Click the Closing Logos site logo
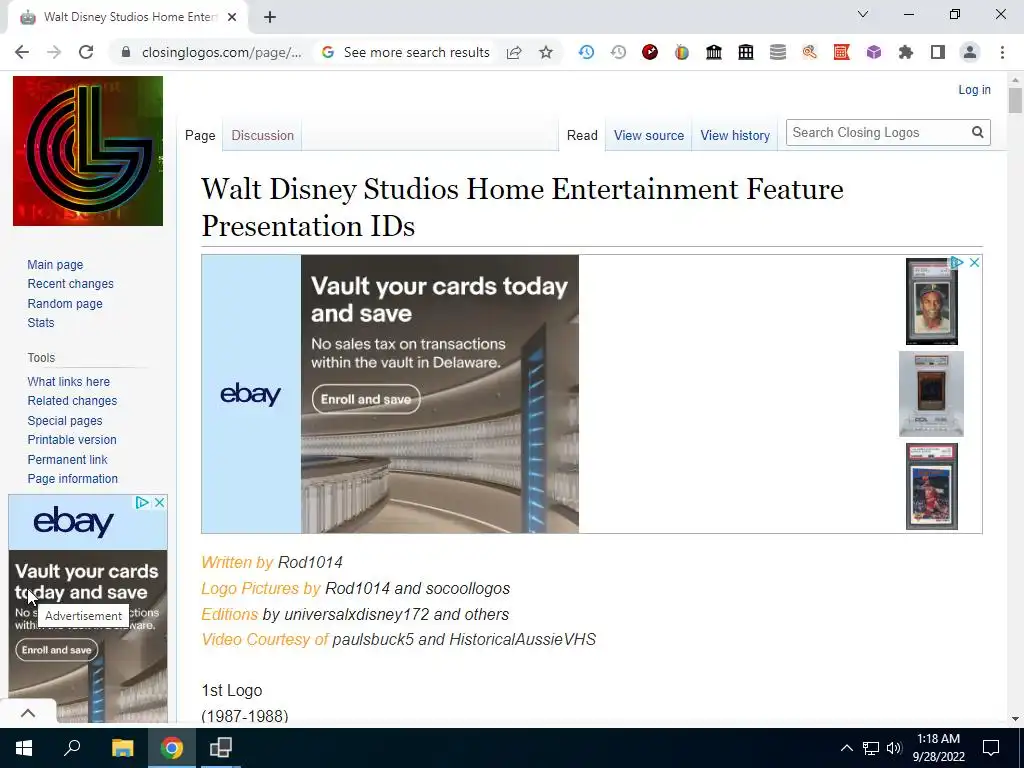 tap(88, 151)
